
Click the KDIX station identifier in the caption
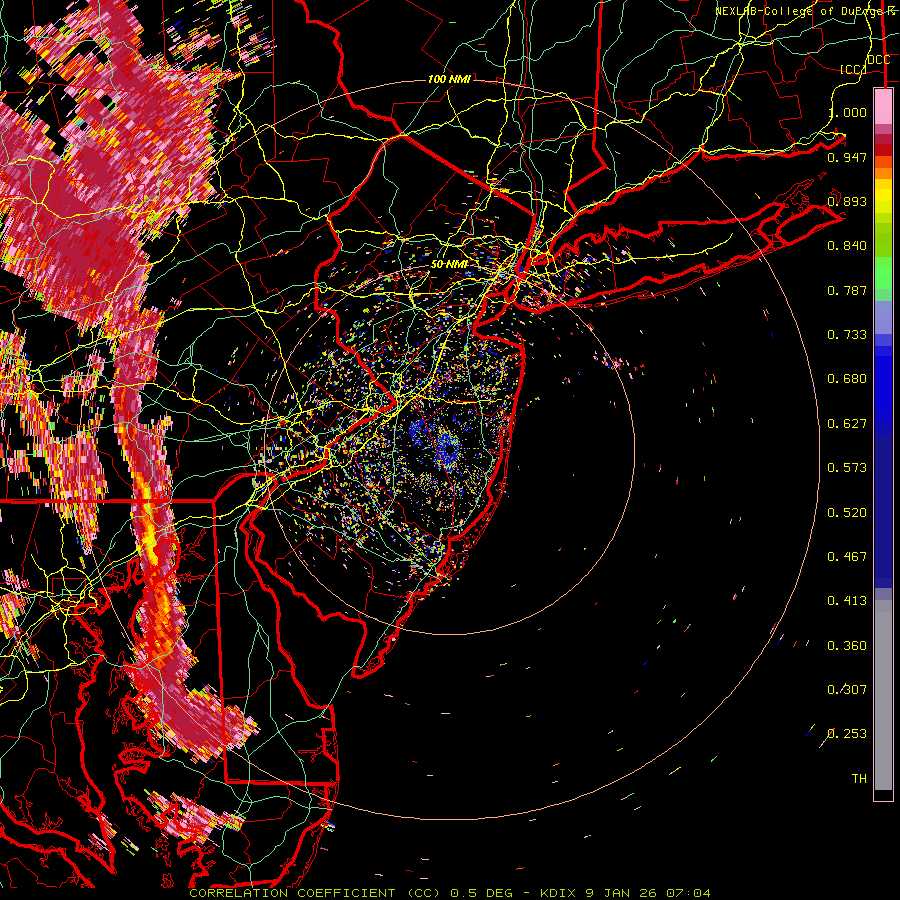click(557, 893)
